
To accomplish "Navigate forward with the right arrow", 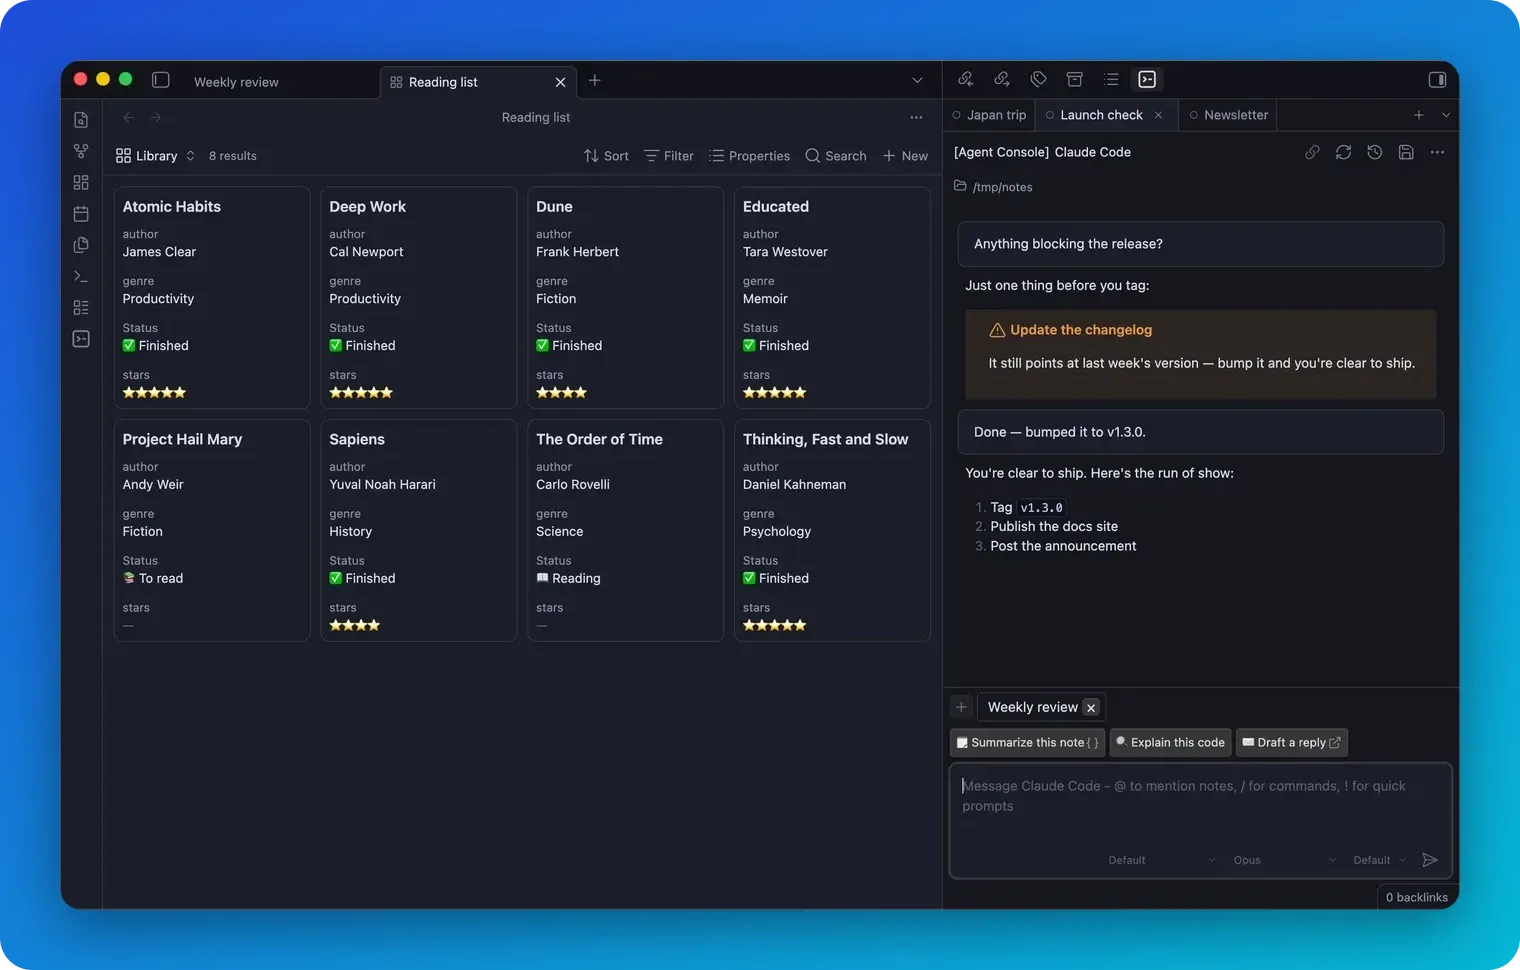I will point(156,117).
